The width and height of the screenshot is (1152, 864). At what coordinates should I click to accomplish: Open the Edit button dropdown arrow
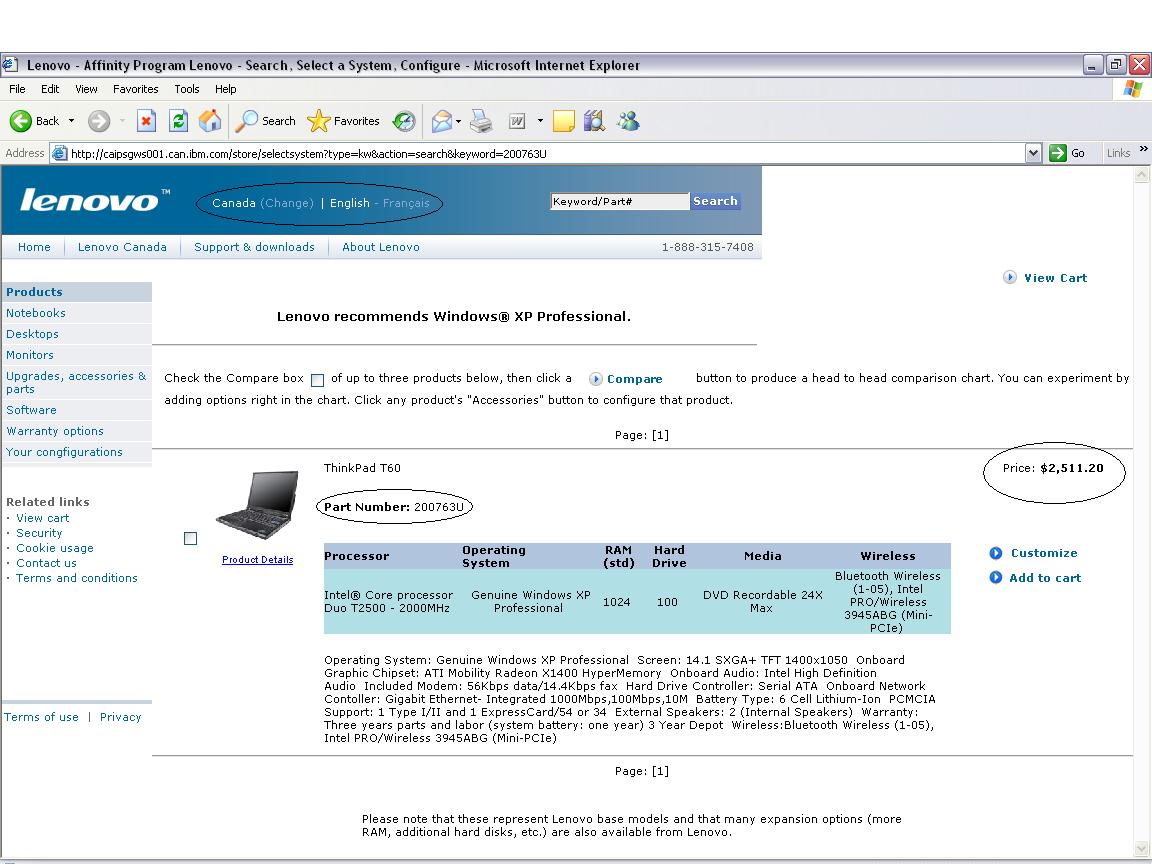point(540,120)
